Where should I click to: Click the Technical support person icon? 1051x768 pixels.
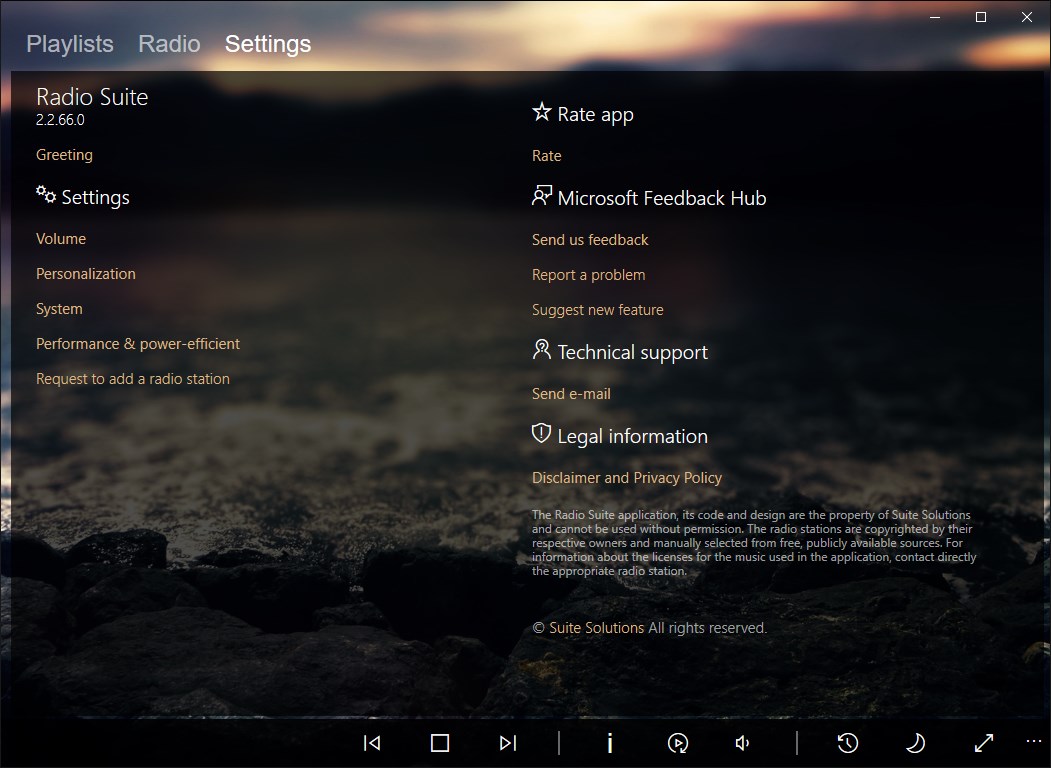click(542, 349)
